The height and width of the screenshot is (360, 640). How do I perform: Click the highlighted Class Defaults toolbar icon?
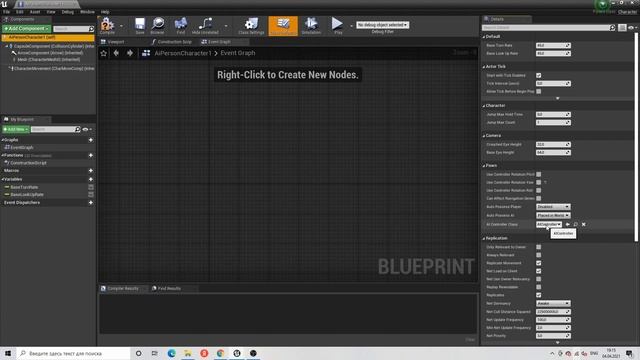[x=283, y=26]
